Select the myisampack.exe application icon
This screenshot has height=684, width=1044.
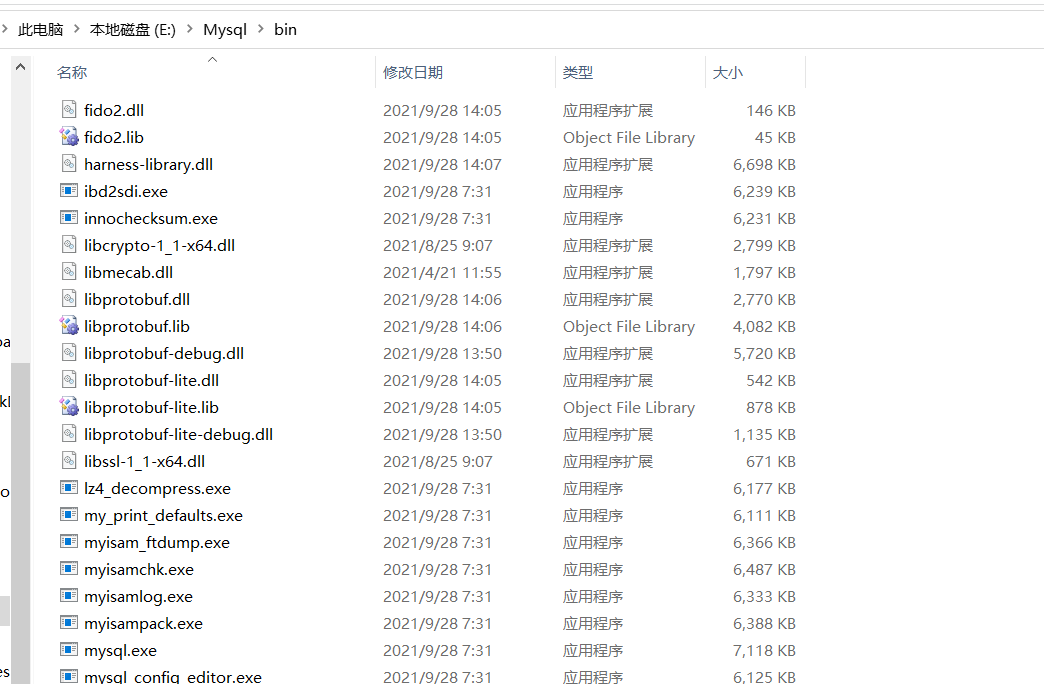[x=69, y=623]
